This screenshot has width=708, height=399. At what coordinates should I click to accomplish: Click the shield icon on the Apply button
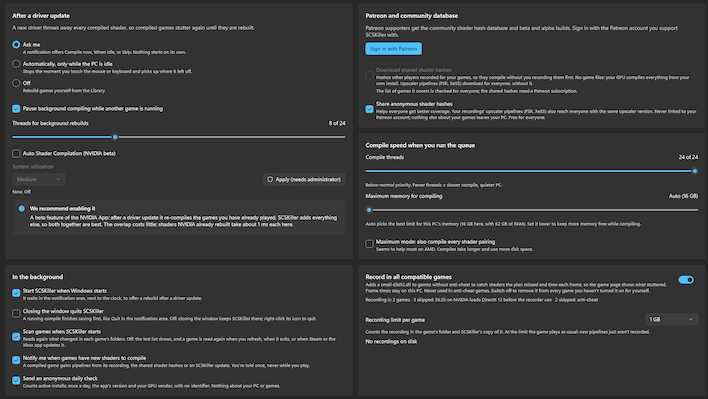(x=270, y=179)
